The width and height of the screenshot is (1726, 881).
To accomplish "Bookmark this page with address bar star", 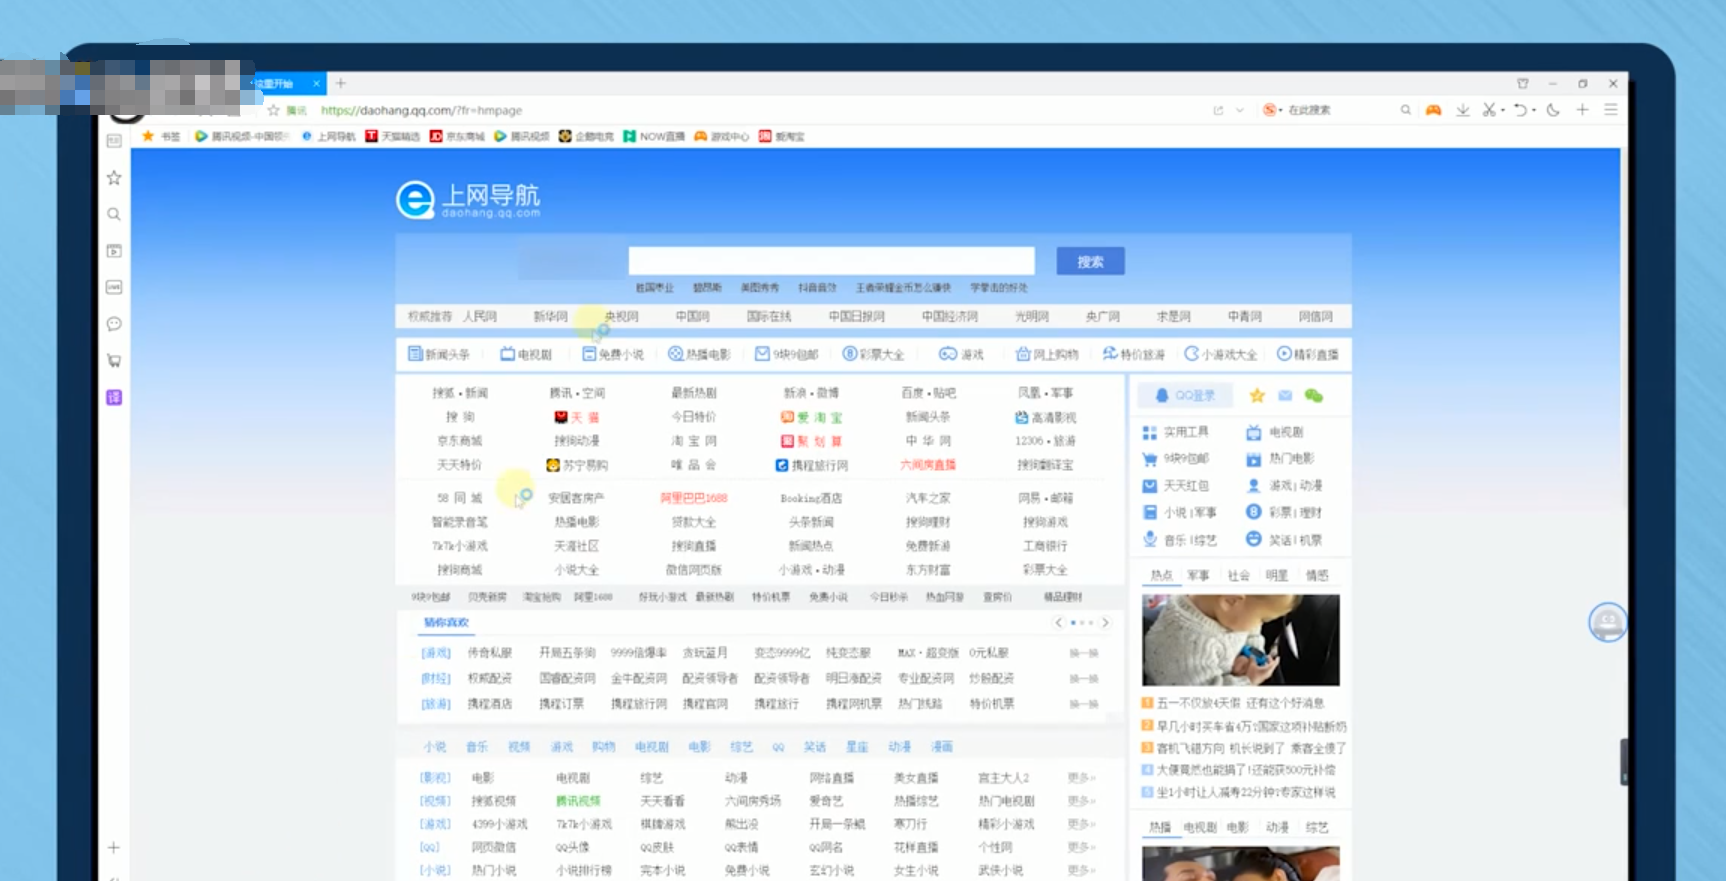I will click(273, 110).
